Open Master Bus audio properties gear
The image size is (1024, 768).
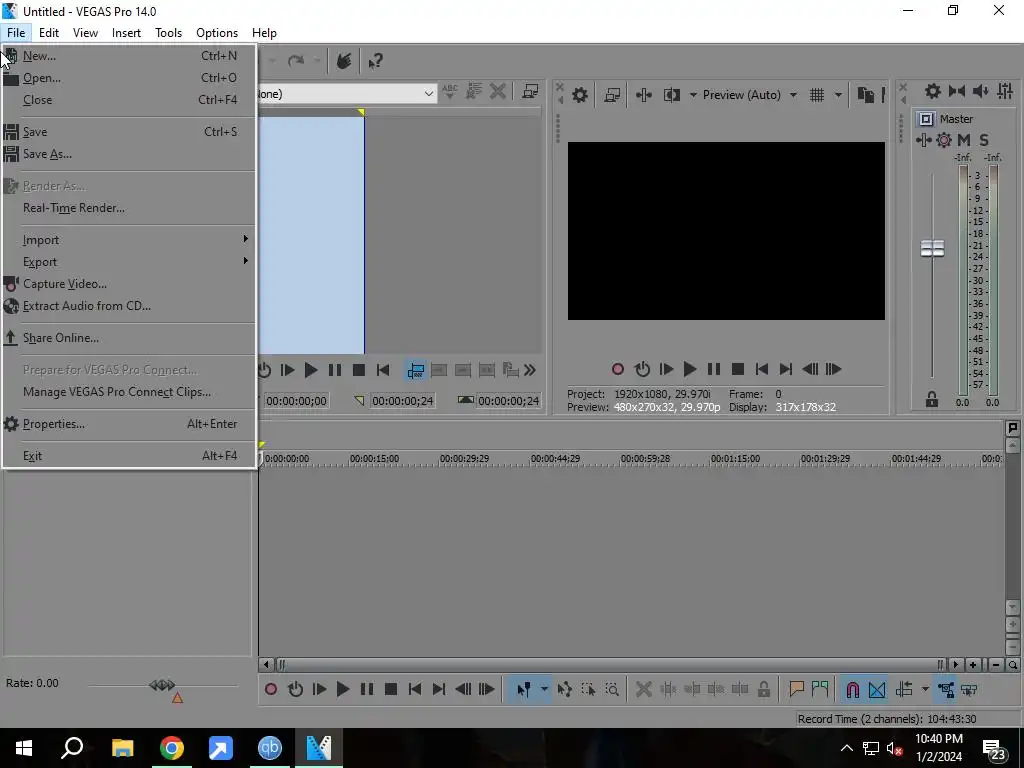click(x=933, y=91)
